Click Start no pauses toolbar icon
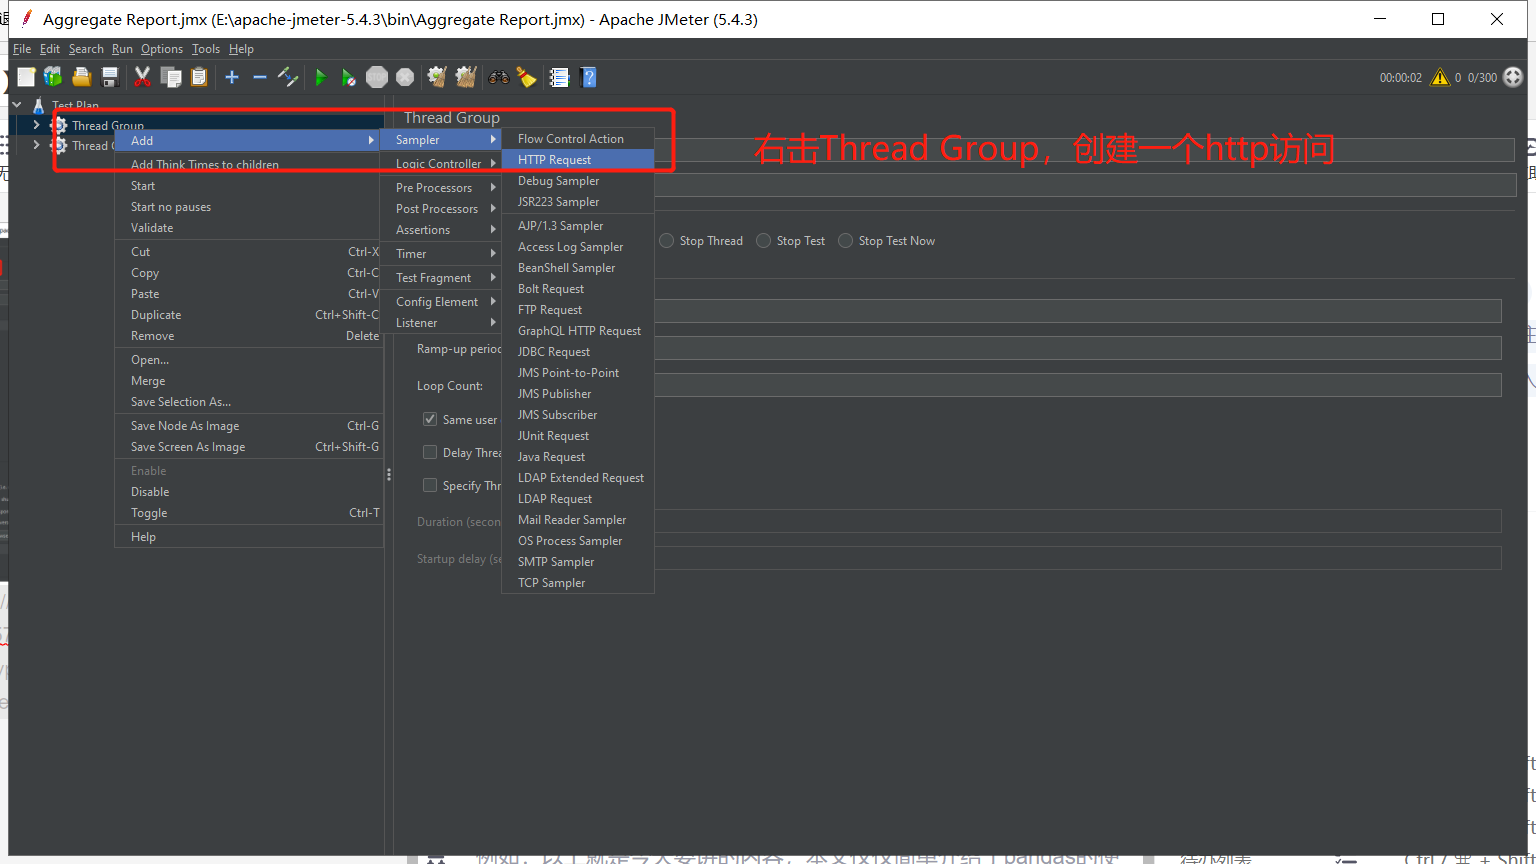Viewport: 1536px width, 864px height. [348, 77]
